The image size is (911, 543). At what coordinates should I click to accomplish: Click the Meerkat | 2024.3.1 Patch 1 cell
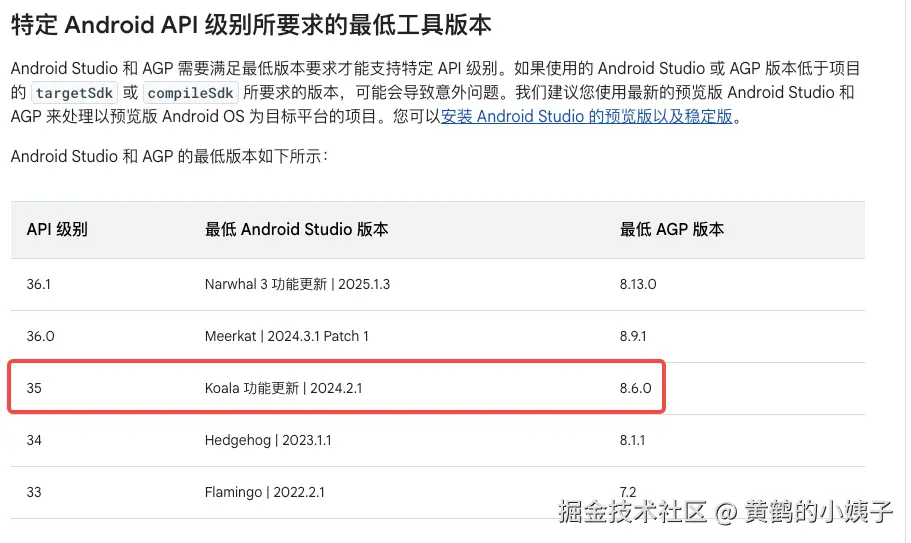(x=286, y=336)
